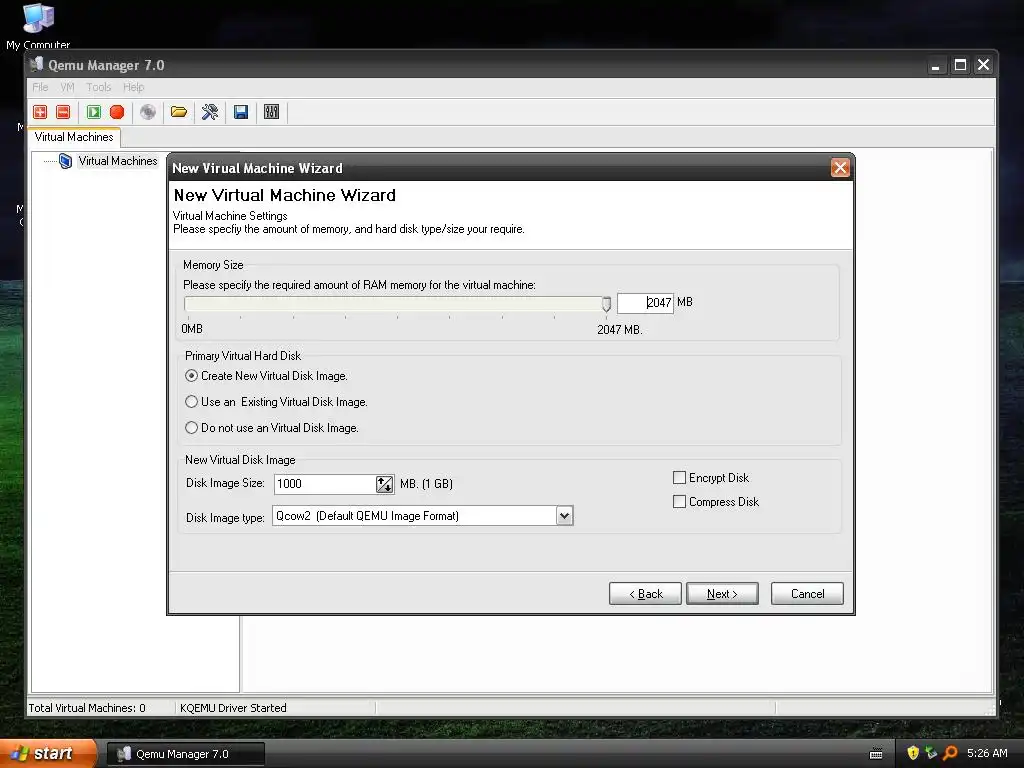The width and height of the screenshot is (1024, 768).
Task: Click the safely remove hardware tray icon
Action: click(931, 753)
